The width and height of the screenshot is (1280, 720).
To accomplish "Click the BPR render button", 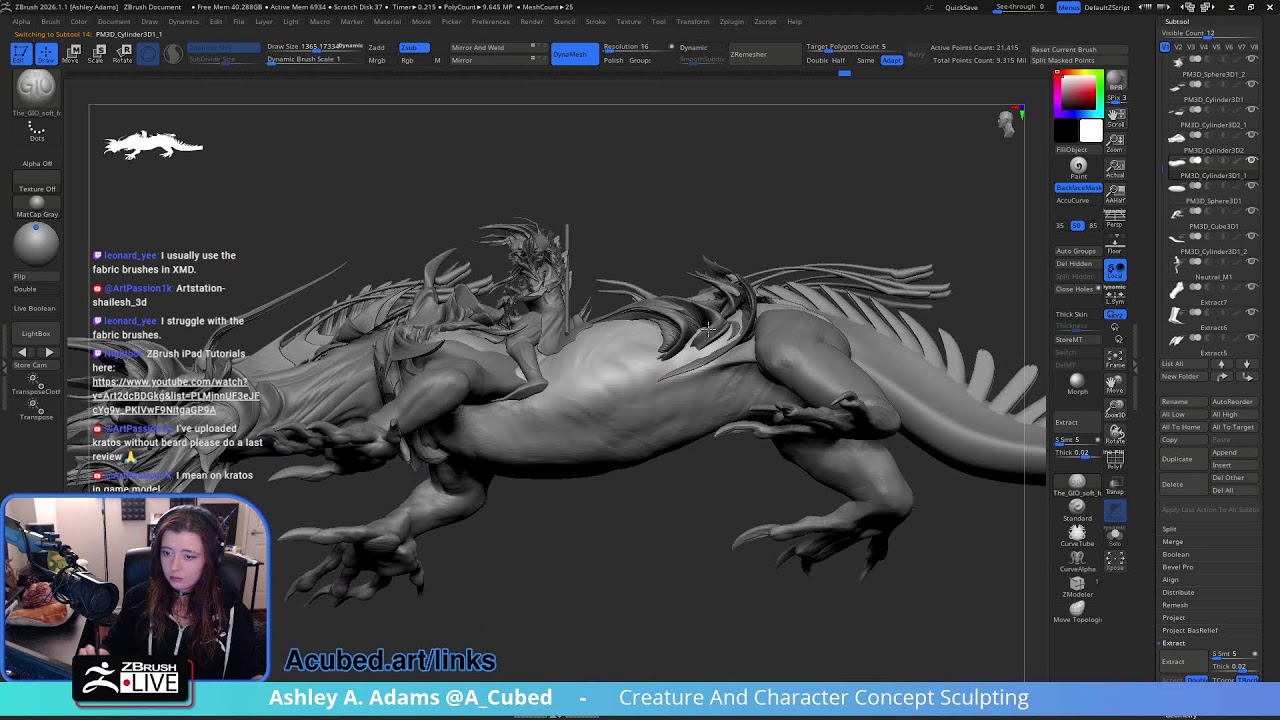I will point(1115,81).
